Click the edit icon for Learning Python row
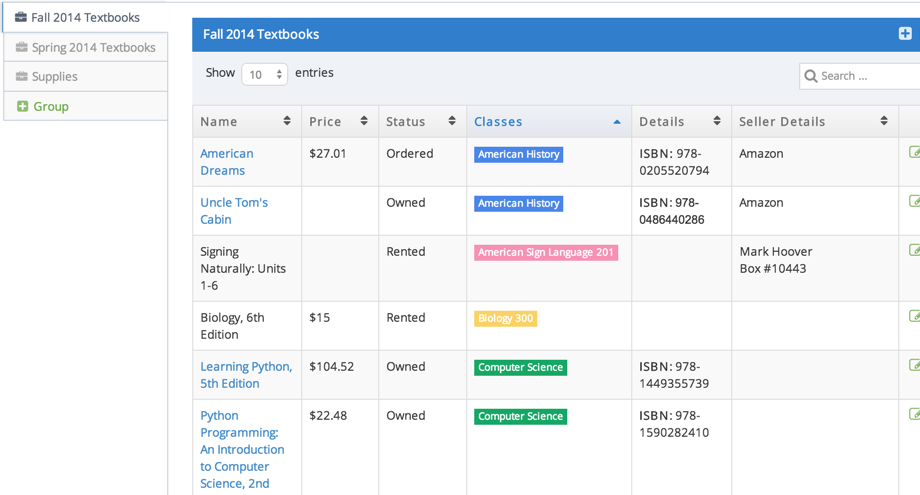This screenshot has width=920, height=495. click(914, 366)
